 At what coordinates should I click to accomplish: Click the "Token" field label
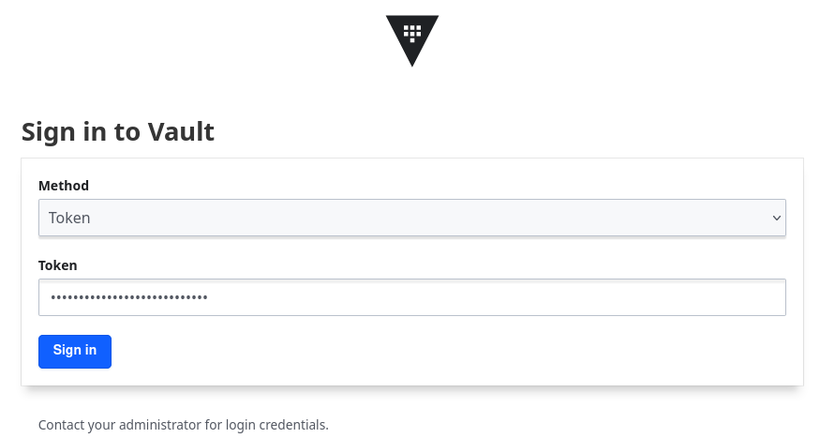(x=58, y=266)
